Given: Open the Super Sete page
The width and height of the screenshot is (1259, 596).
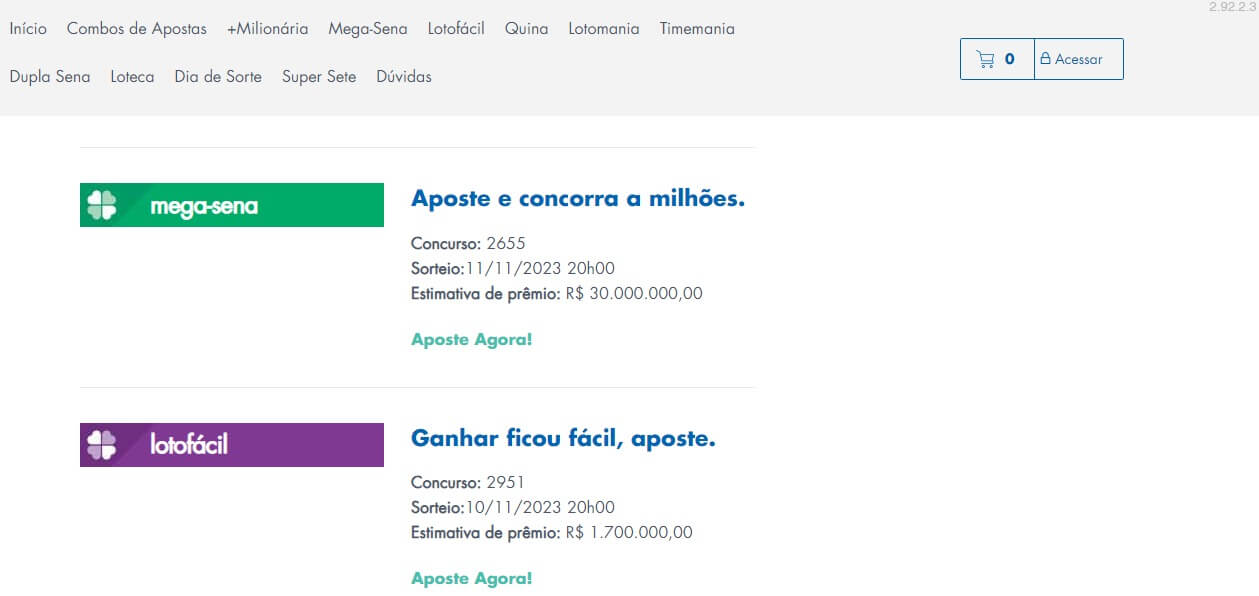Looking at the screenshot, I should pos(318,77).
